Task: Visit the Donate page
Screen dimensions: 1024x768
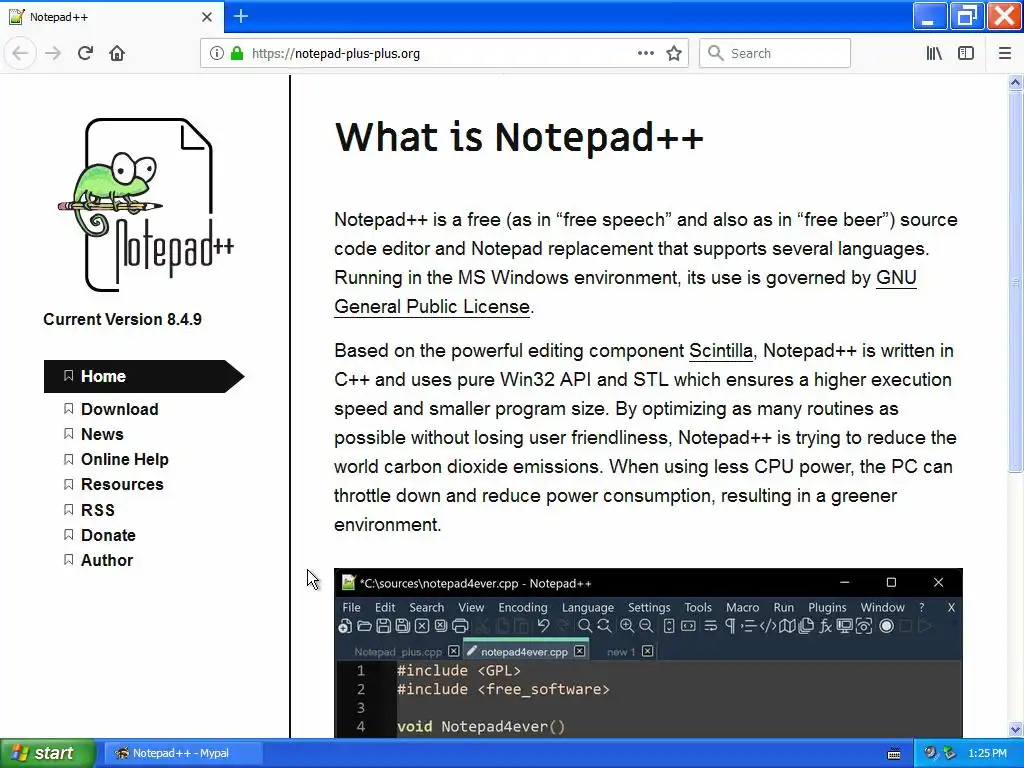Action: pos(108,535)
